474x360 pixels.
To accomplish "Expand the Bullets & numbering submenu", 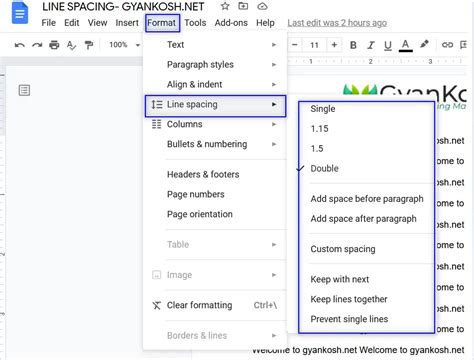I will [x=215, y=144].
